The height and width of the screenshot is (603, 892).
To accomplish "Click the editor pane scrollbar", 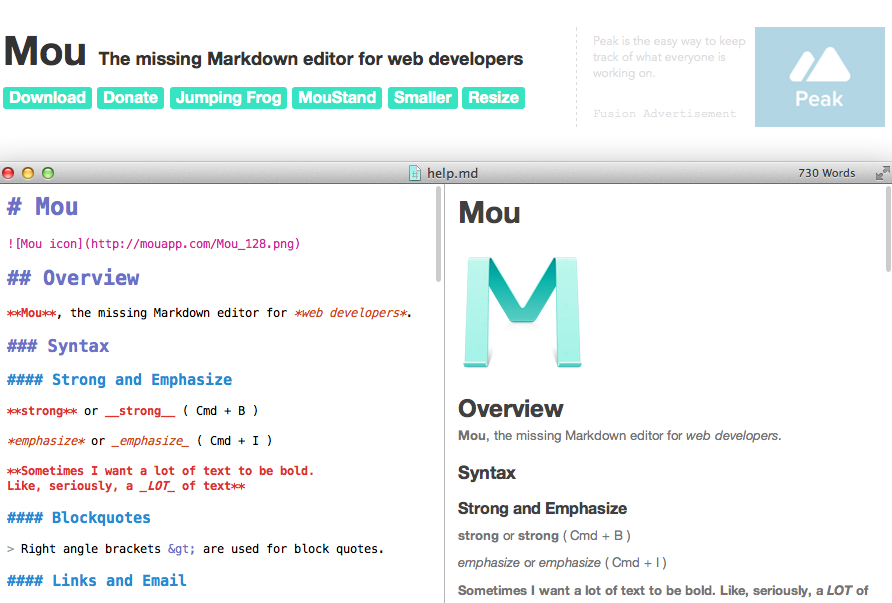I will (x=438, y=234).
